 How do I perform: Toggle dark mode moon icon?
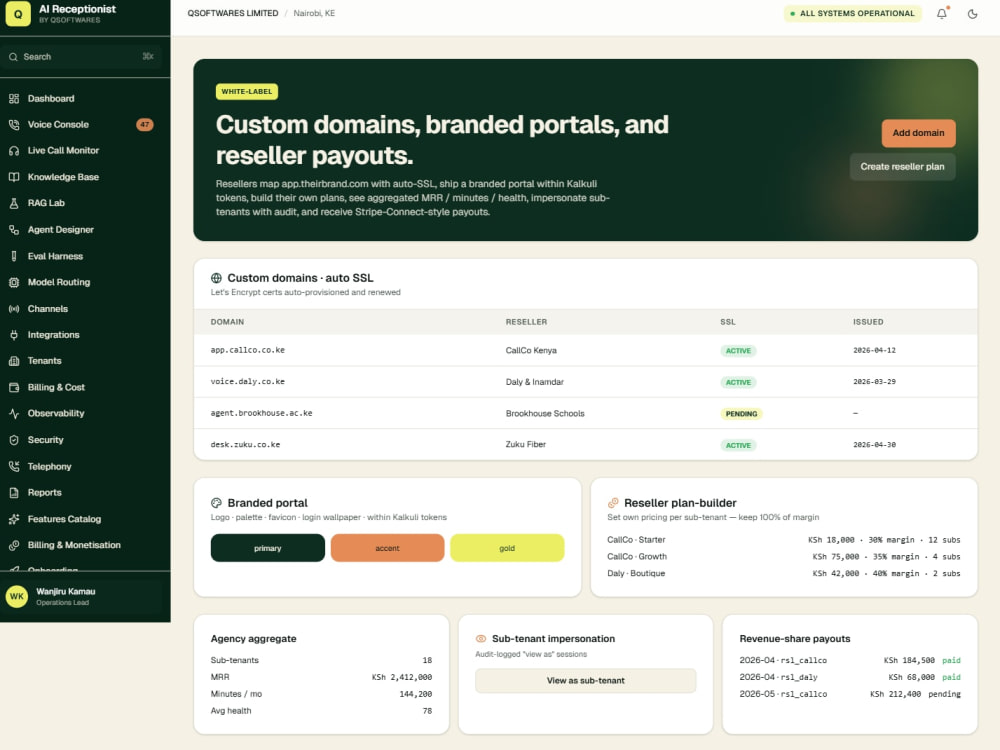click(x=973, y=13)
